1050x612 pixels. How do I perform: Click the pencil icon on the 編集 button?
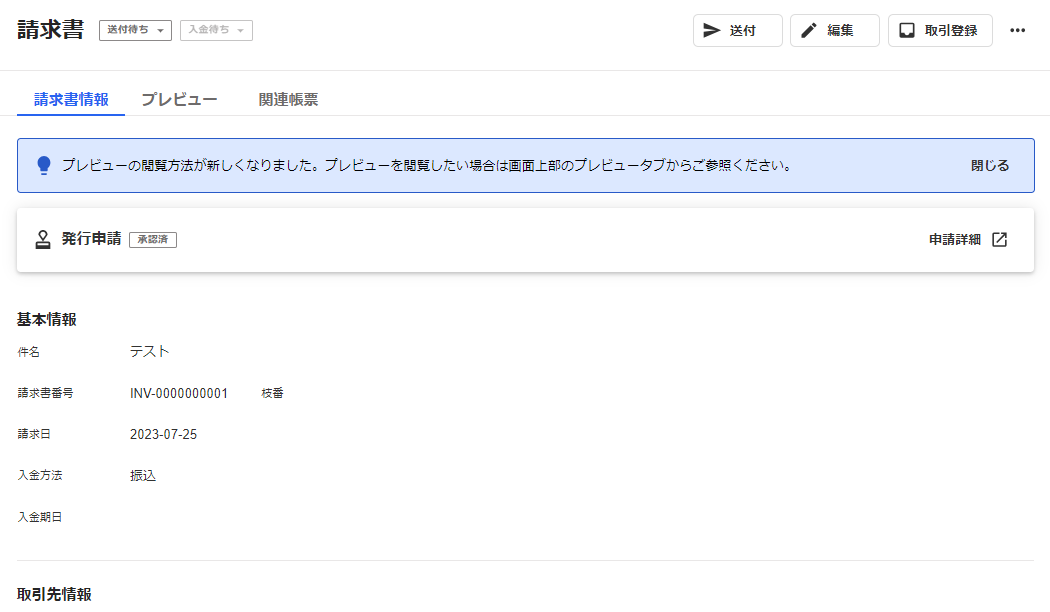tap(809, 30)
